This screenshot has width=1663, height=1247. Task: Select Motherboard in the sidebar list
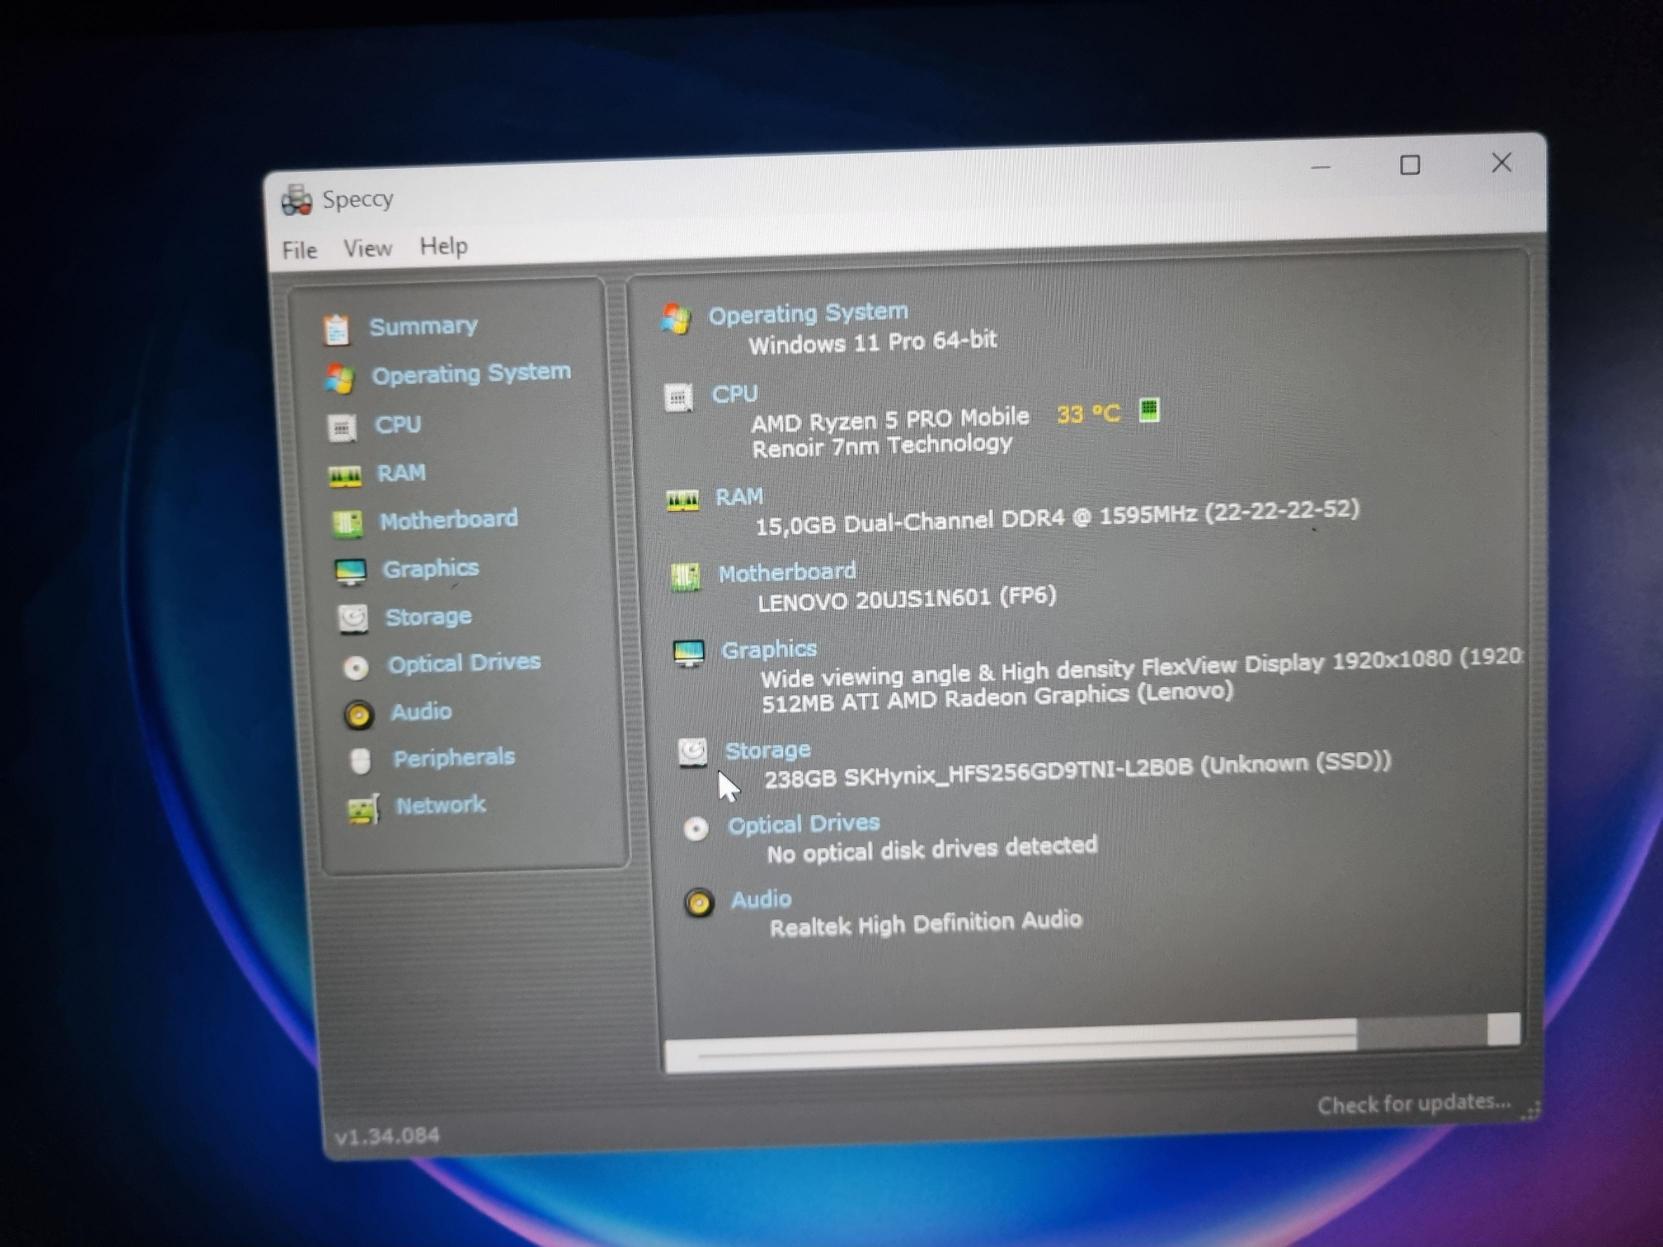click(449, 520)
